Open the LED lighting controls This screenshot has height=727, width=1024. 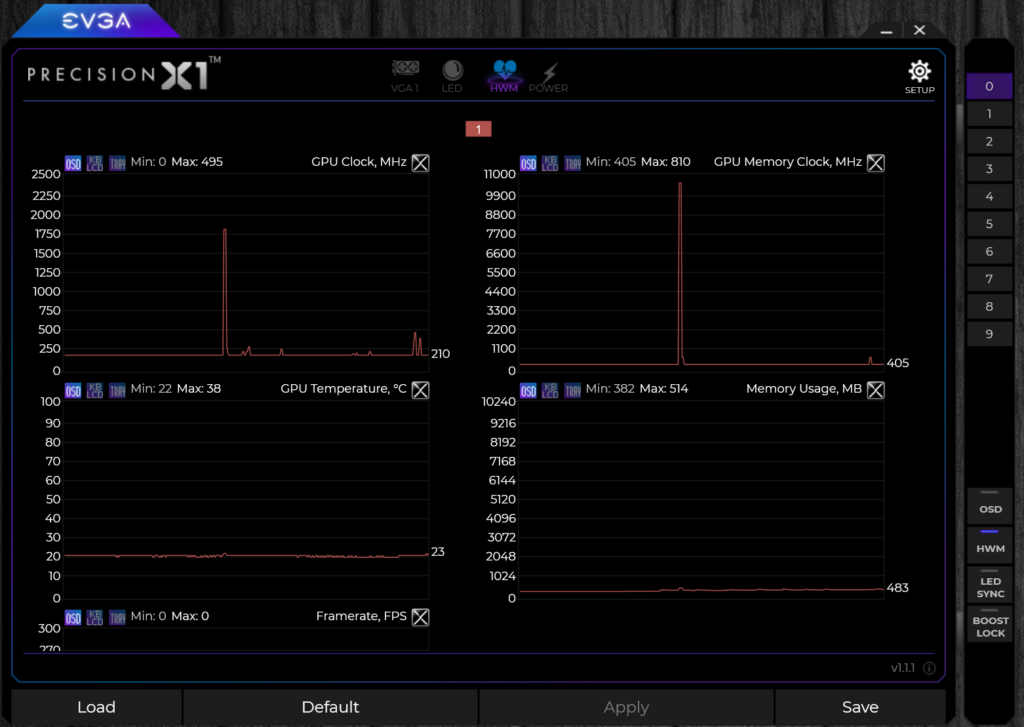pyautogui.click(x=452, y=75)
